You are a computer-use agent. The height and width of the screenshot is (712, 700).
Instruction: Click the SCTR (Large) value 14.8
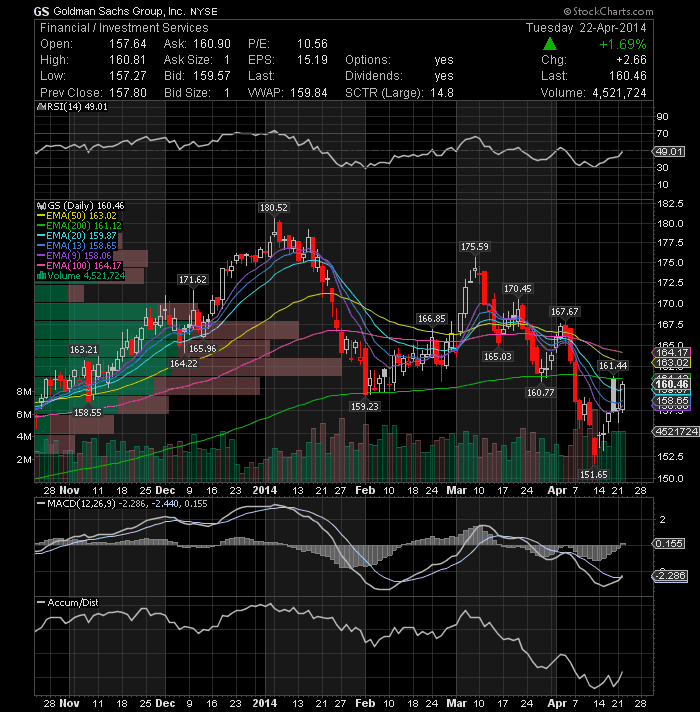(x=442, y=93)
